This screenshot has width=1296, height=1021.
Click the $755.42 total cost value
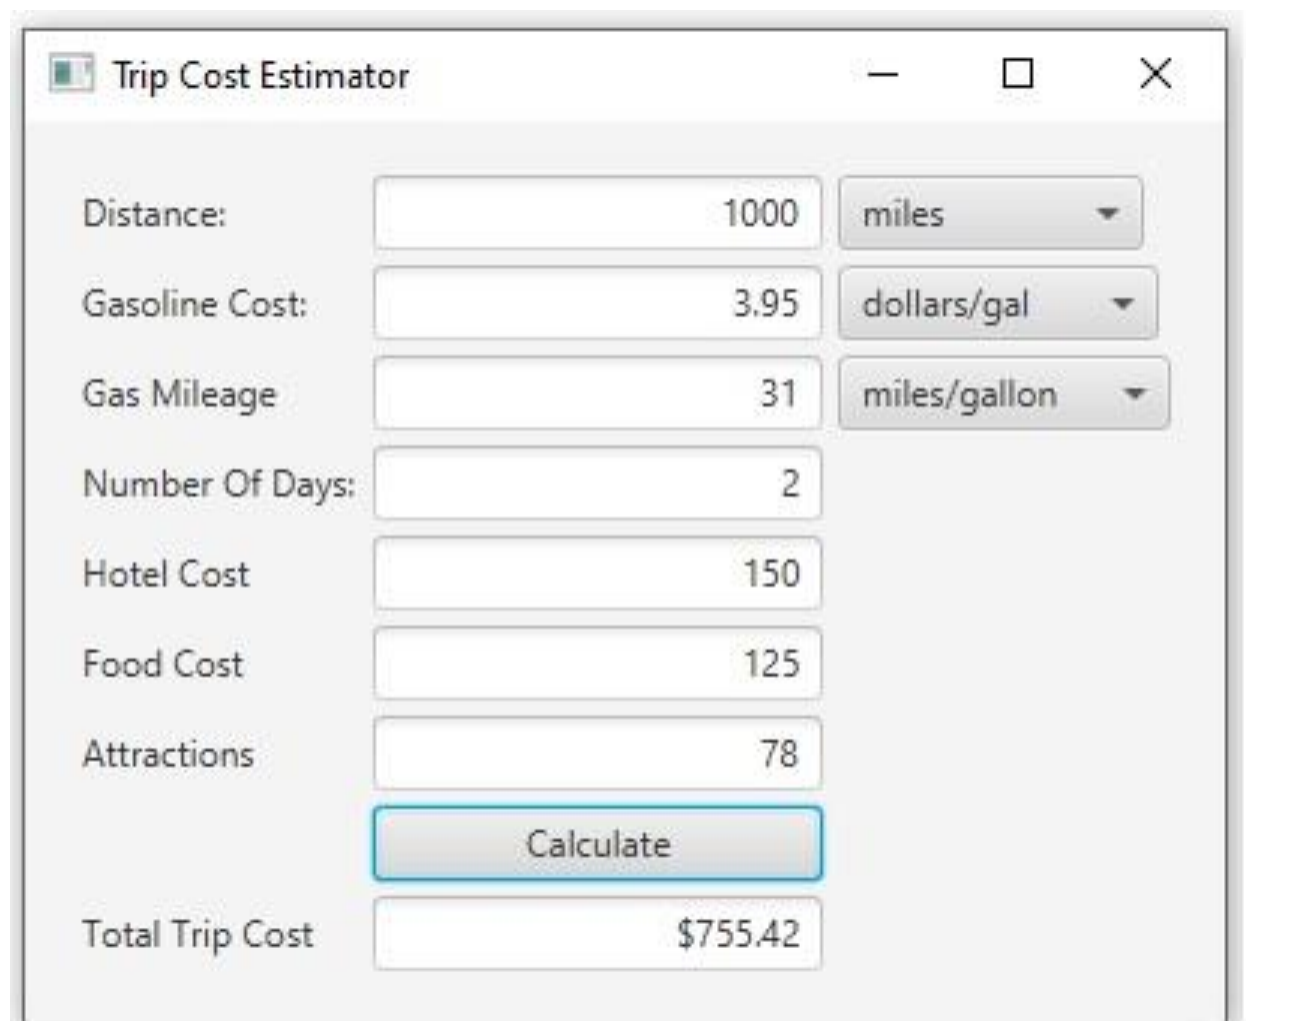(758, 930)
